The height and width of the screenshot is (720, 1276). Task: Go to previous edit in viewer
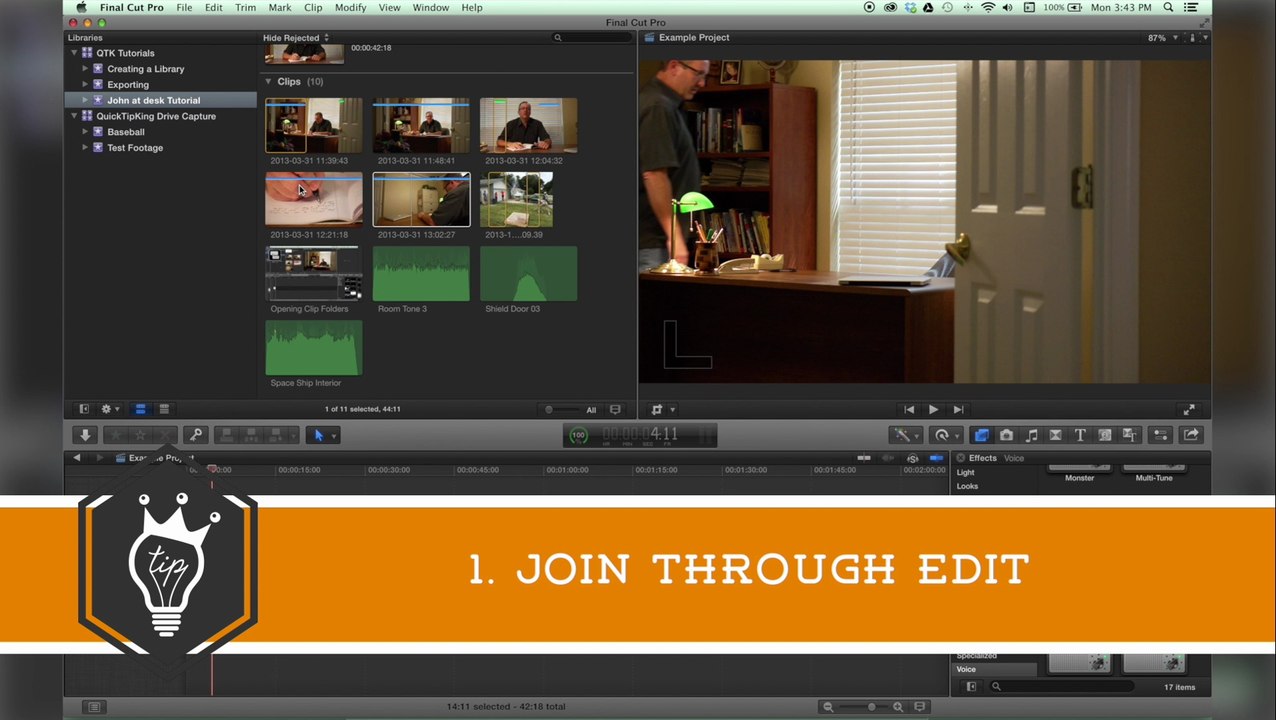point(909,409)
